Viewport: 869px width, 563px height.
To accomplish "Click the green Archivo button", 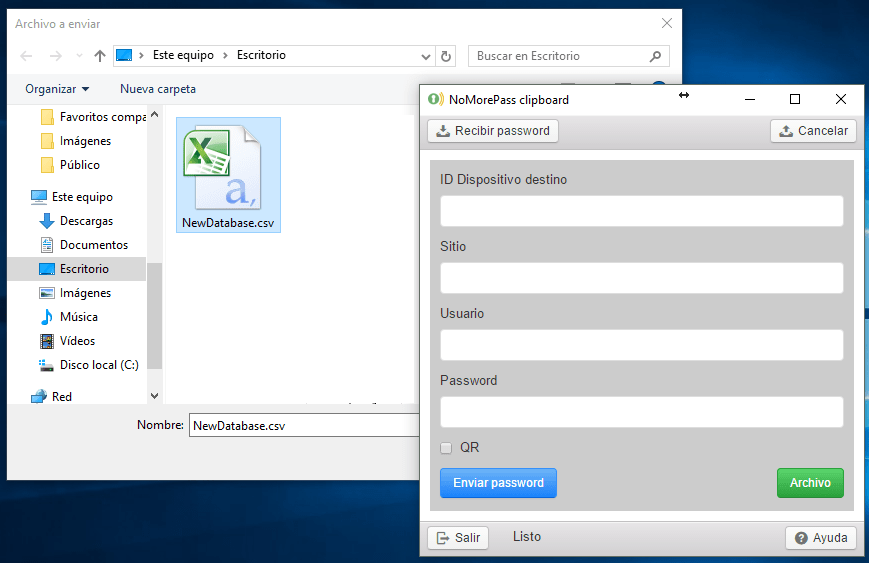I will [x=810, y=483].
